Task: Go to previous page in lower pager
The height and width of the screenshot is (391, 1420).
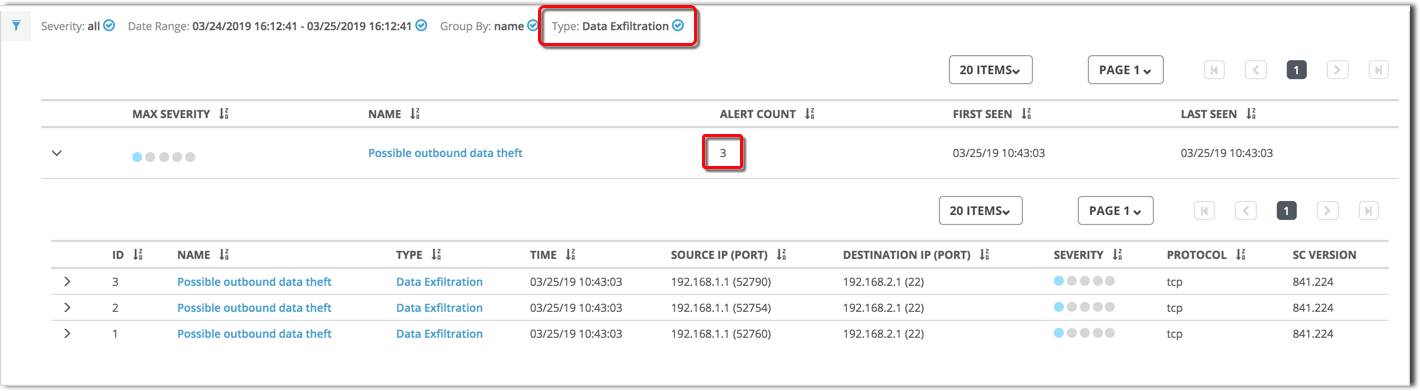Action: coord(1246,211)
